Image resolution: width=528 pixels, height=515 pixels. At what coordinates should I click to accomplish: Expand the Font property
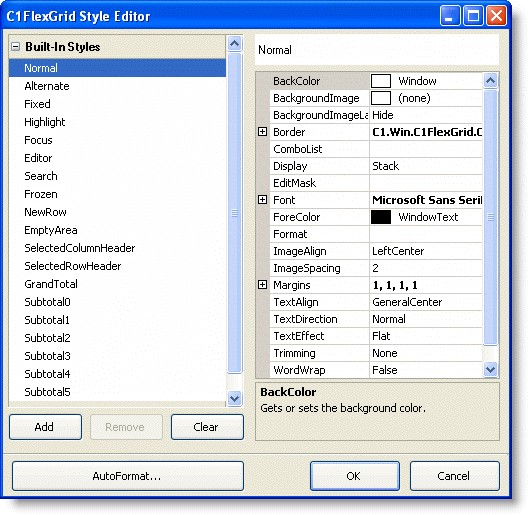click(x=262, y=200)
